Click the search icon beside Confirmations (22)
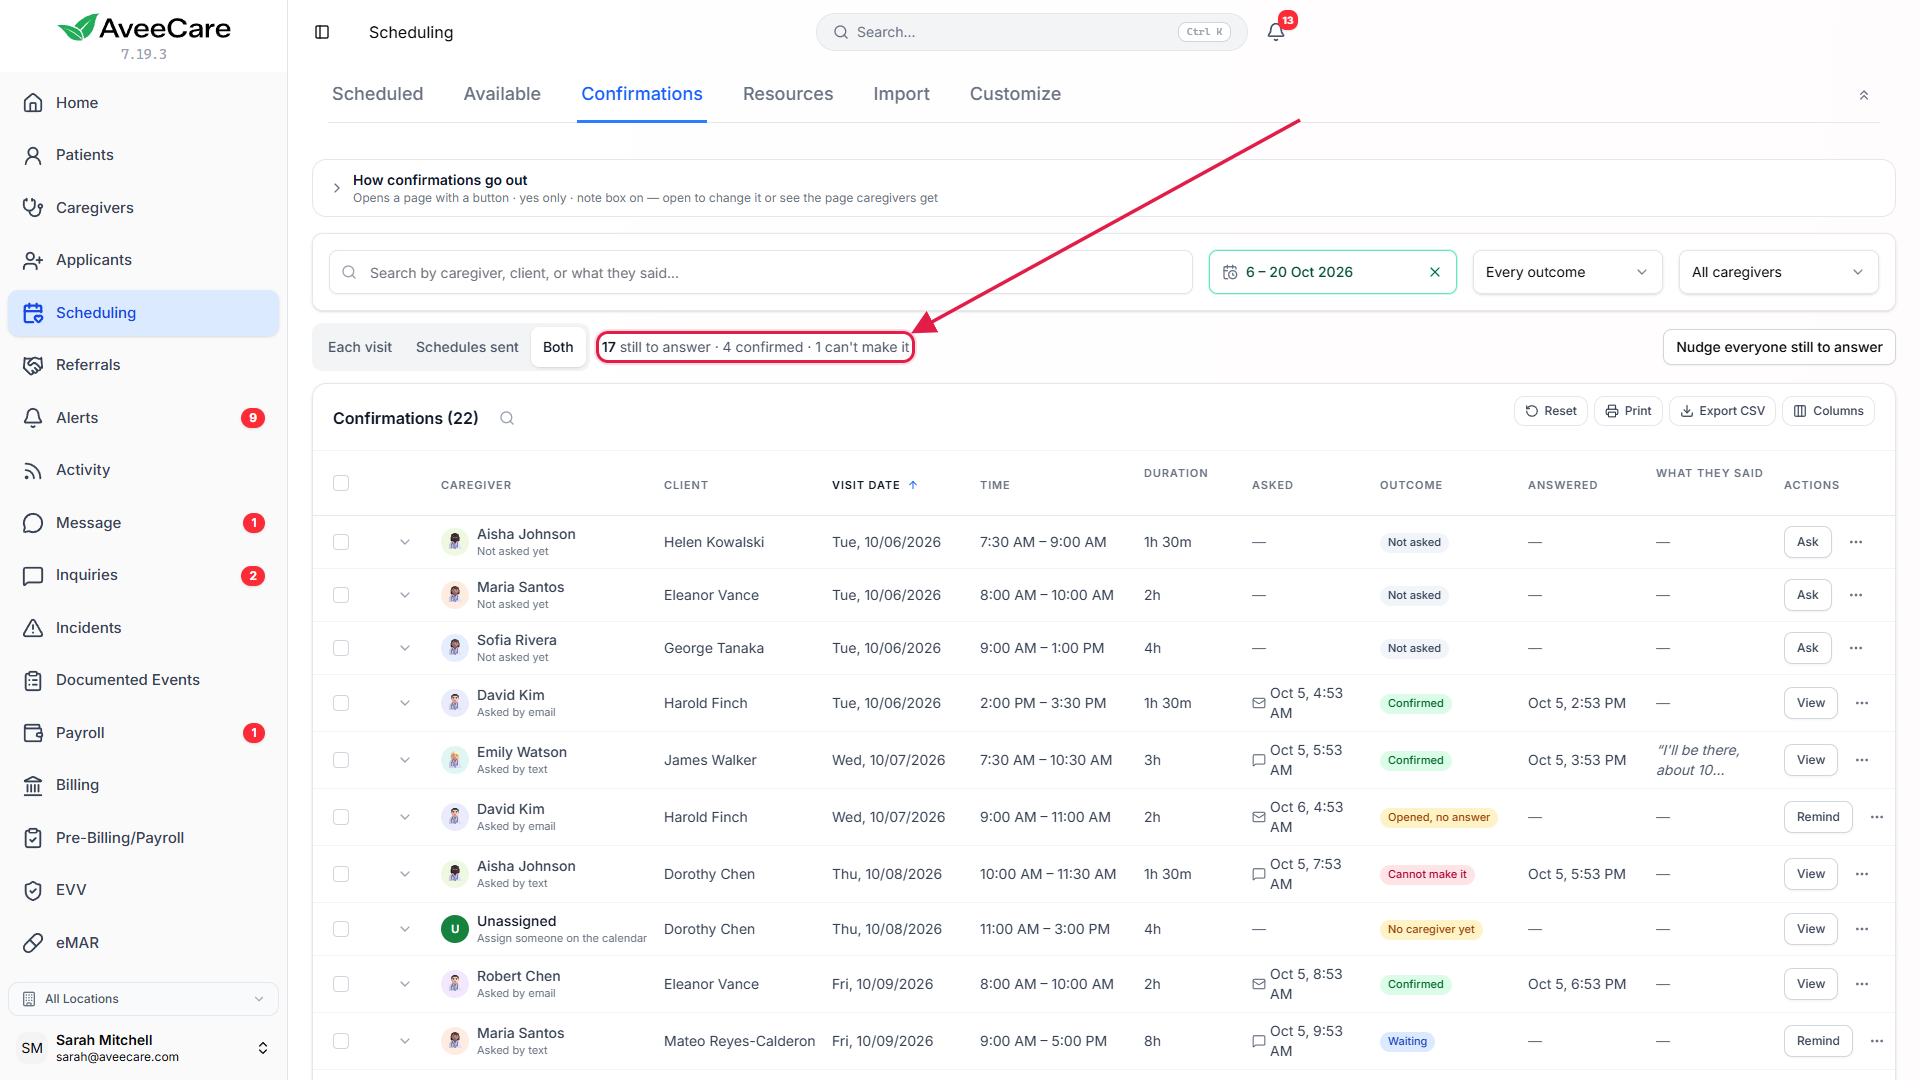Screen dimensions: 1920x1080 click(x=507, y=418)
